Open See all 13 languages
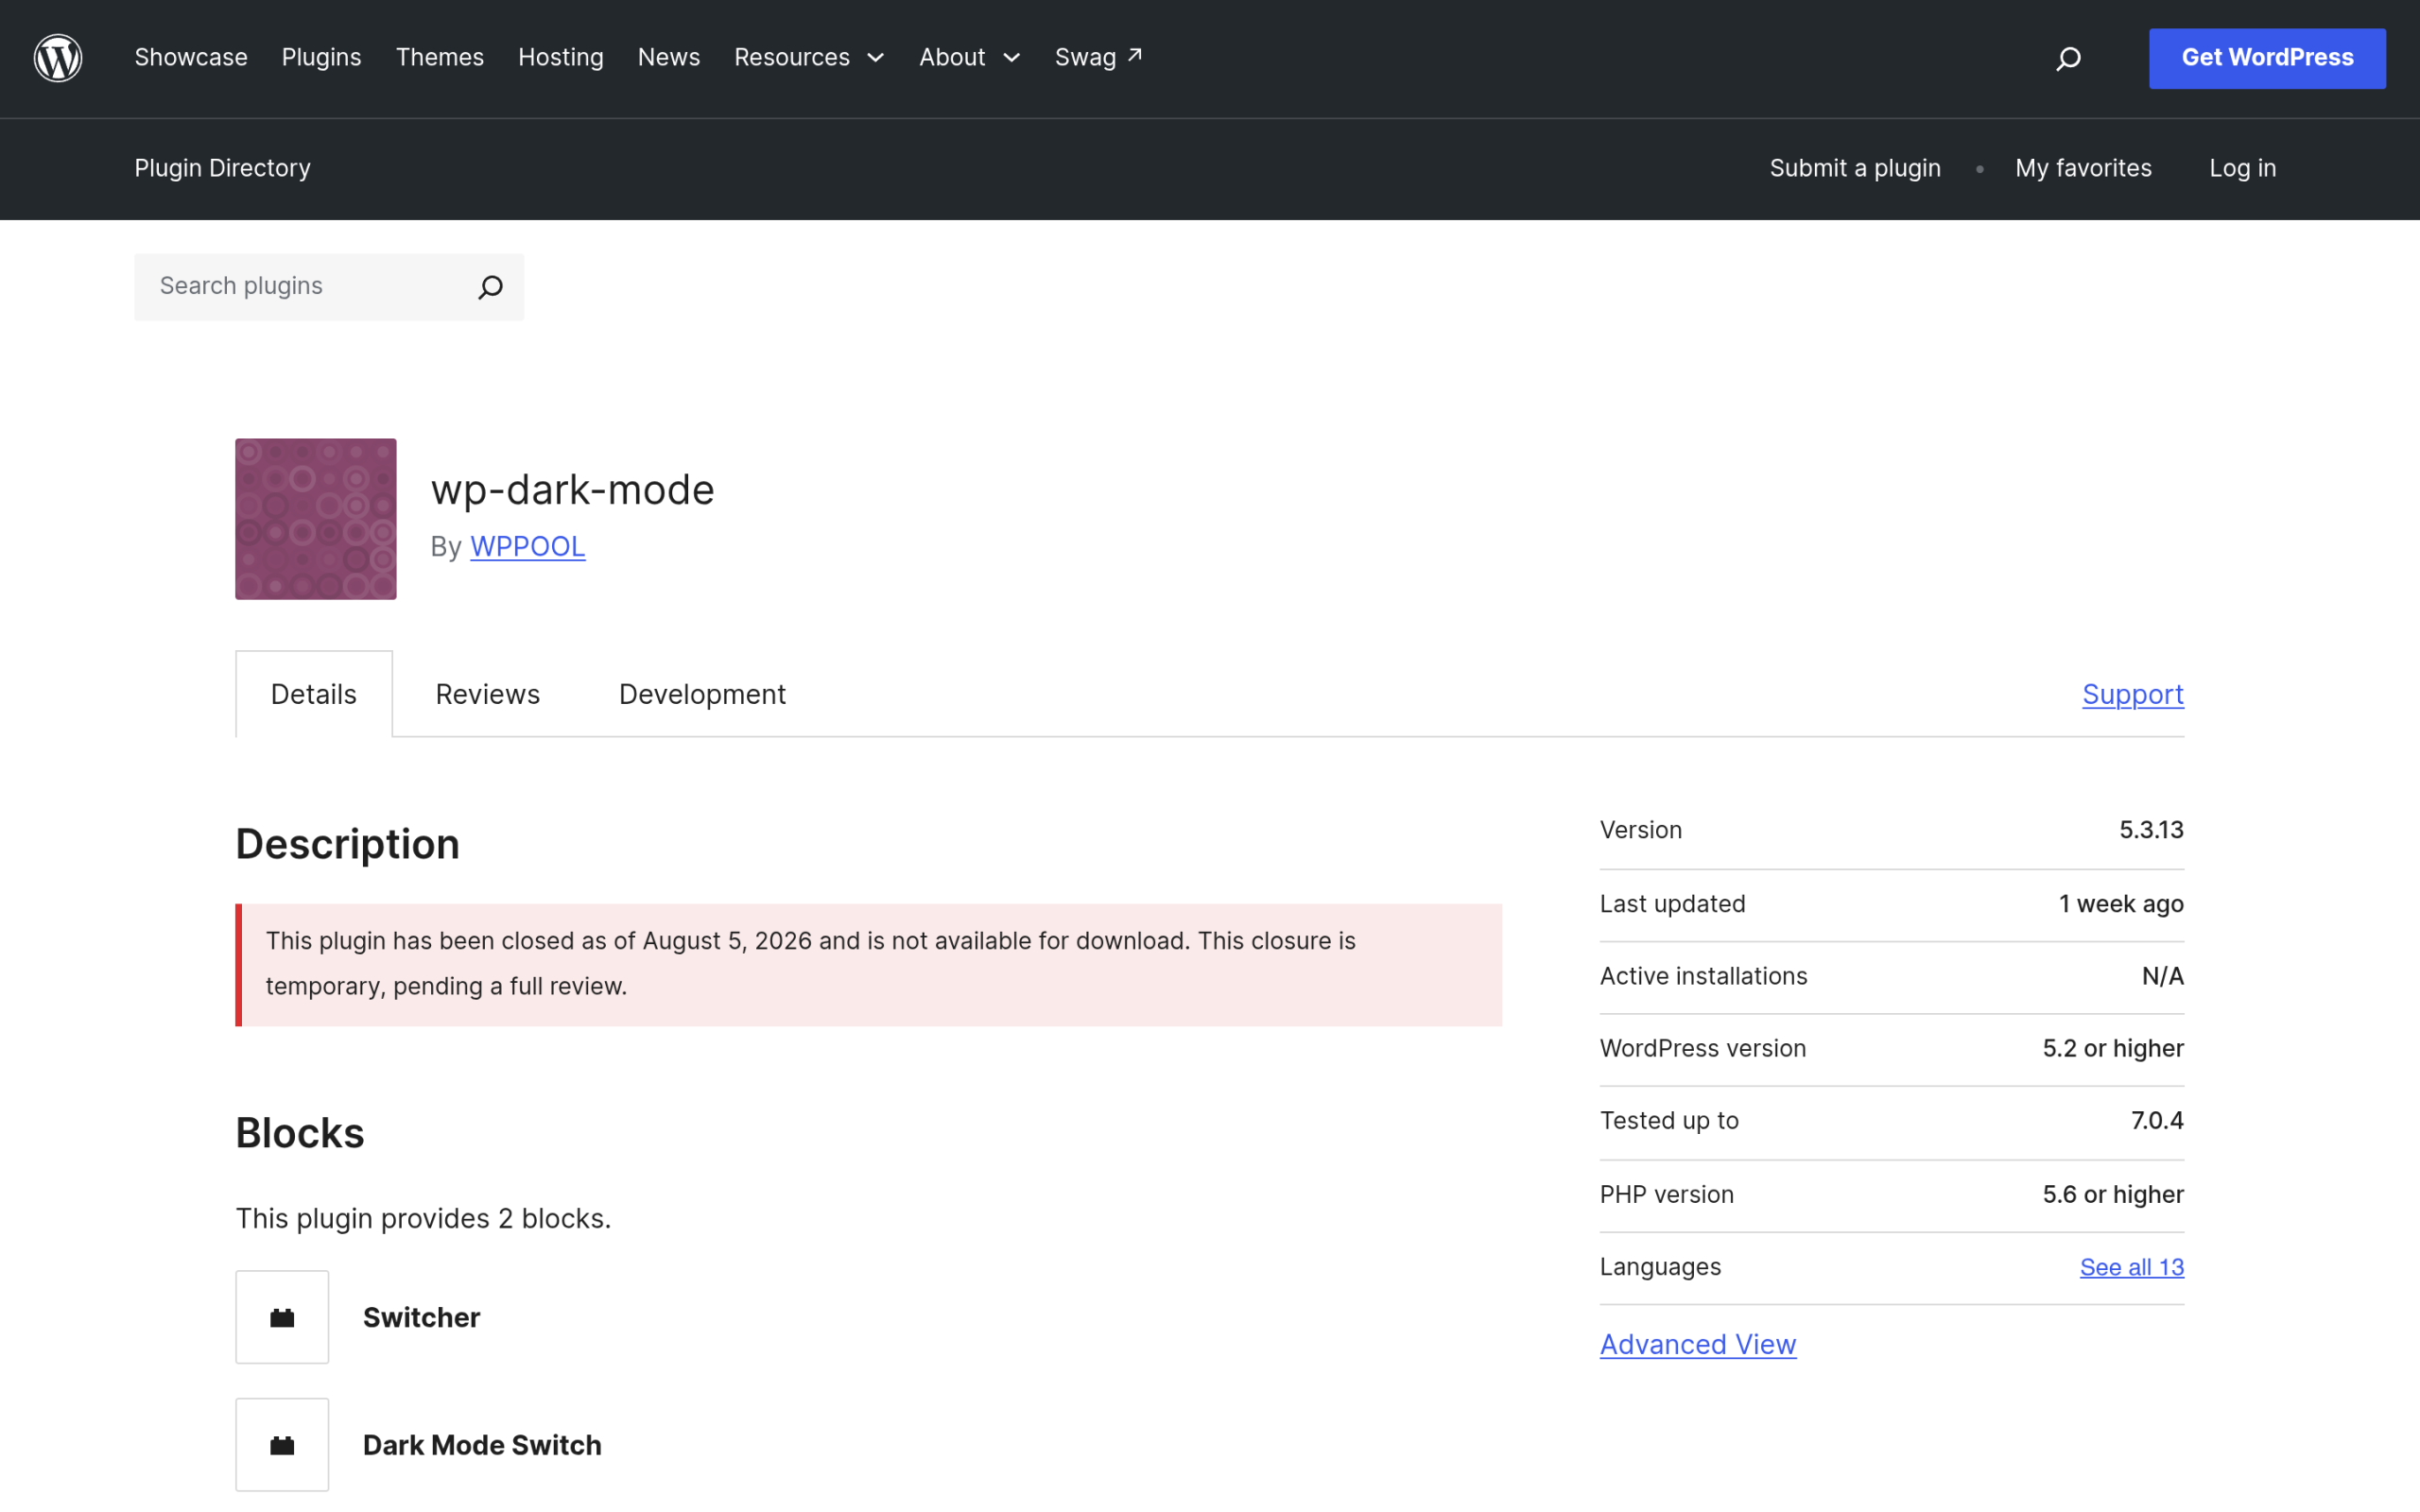Viewport: 2420px width, 1512px height. [2132, 1267]
